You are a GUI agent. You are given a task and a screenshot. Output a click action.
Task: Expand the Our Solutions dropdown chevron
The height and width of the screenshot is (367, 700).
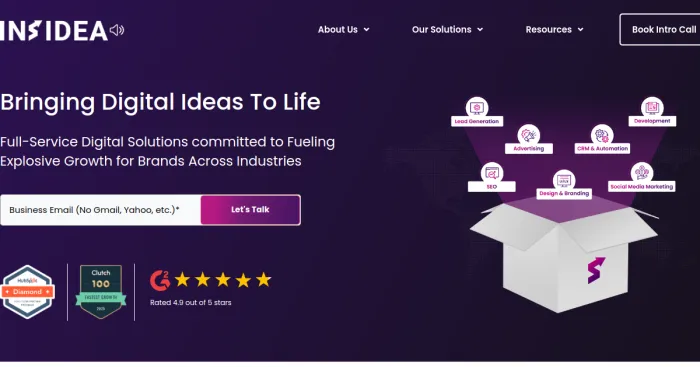480,29
